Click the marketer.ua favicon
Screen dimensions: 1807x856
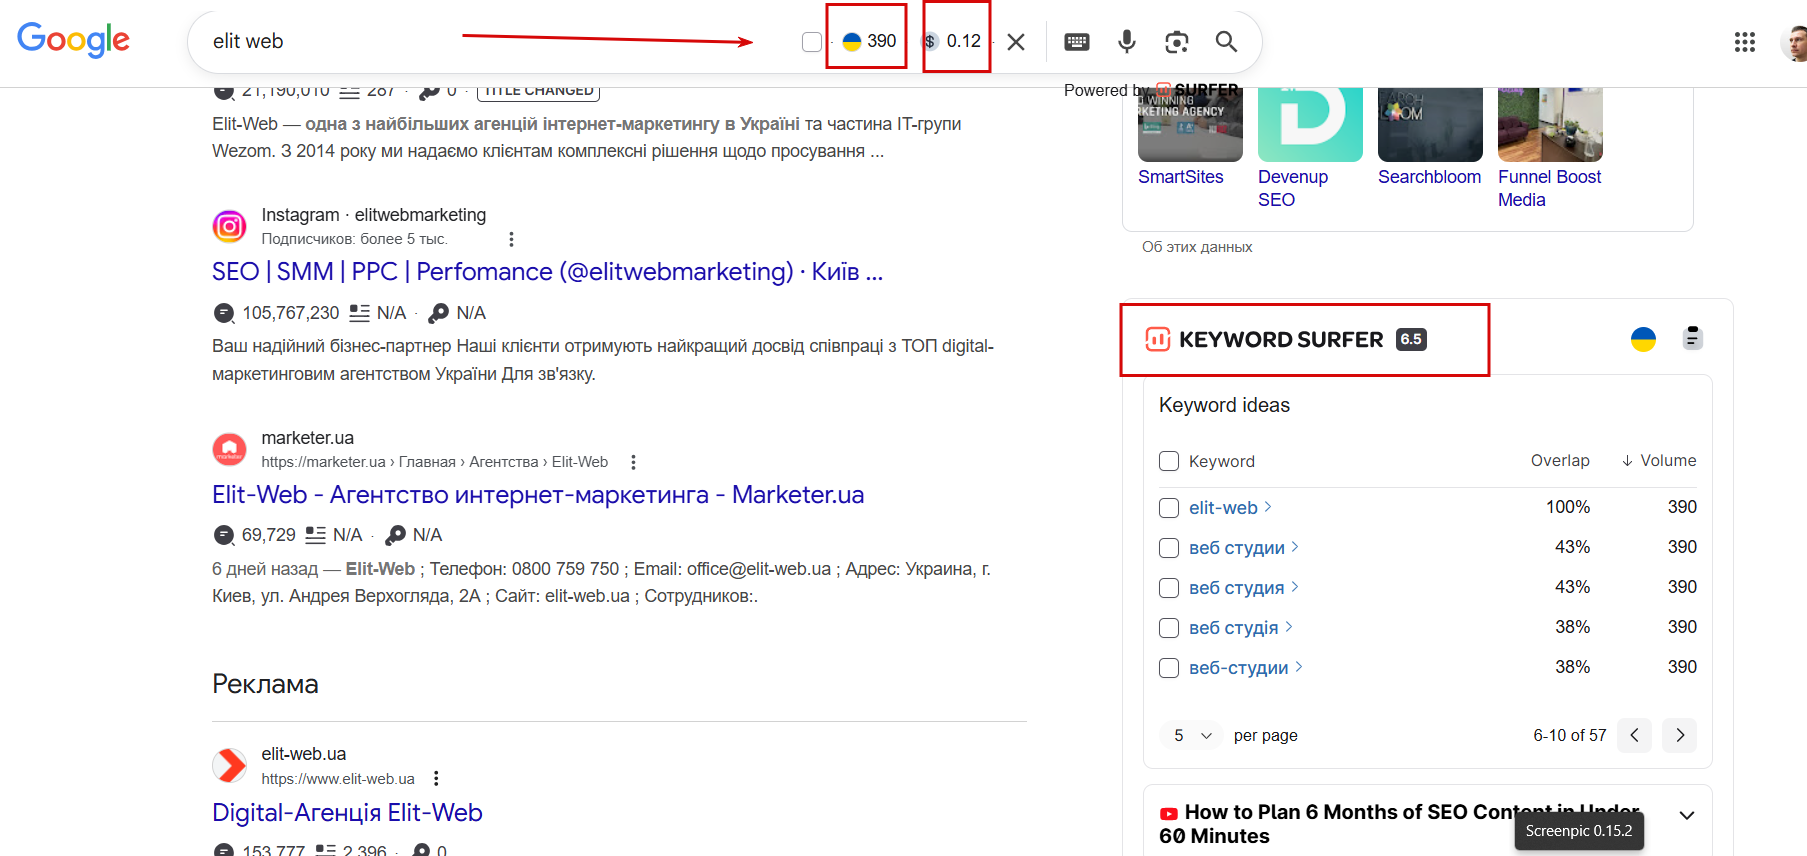(x=229, y=449)
